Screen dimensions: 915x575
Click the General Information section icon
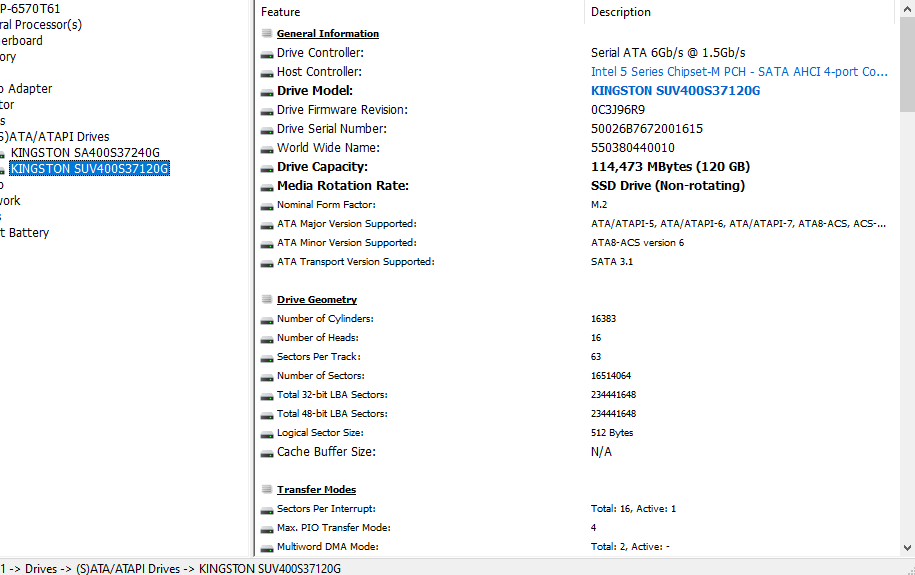click(267, 33)
